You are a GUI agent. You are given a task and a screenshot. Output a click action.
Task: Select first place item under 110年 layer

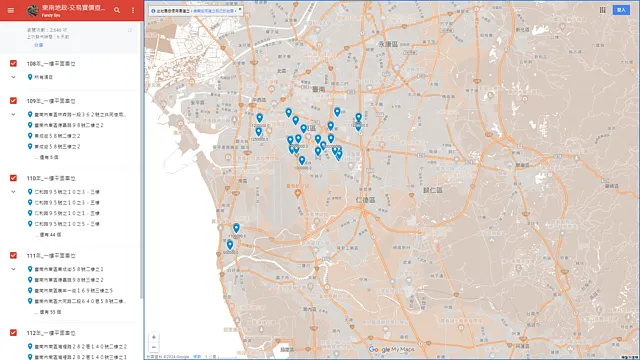coord(77,192)
